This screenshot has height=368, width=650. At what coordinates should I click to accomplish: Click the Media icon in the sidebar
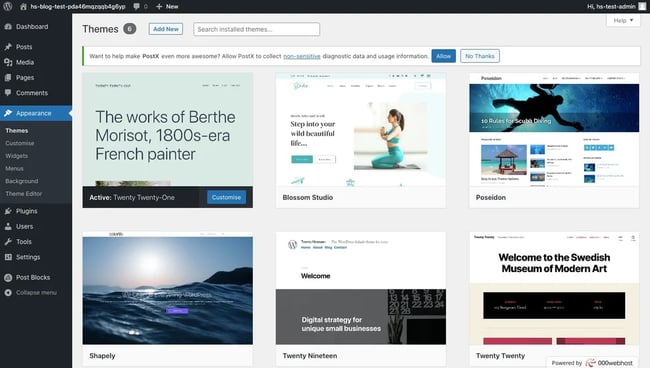click(8, 62)
